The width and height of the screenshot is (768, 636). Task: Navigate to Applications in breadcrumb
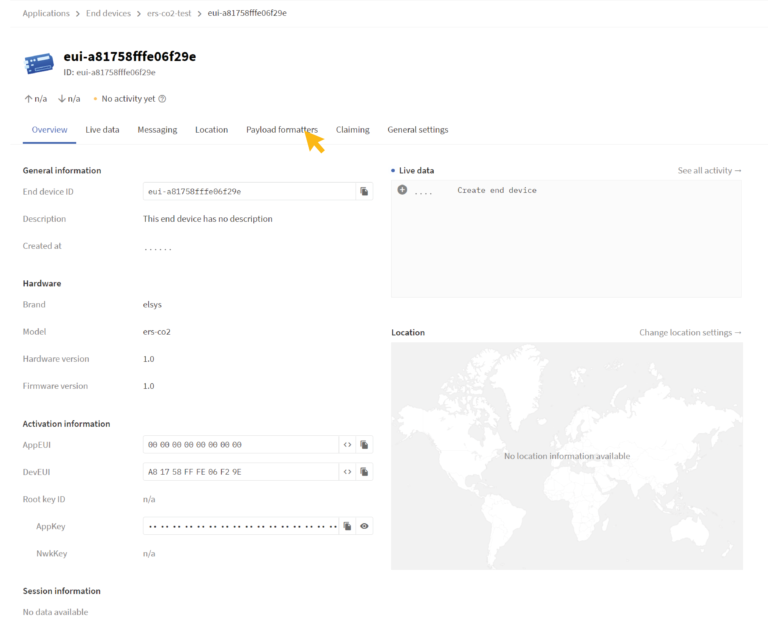(x=46, y=13)
